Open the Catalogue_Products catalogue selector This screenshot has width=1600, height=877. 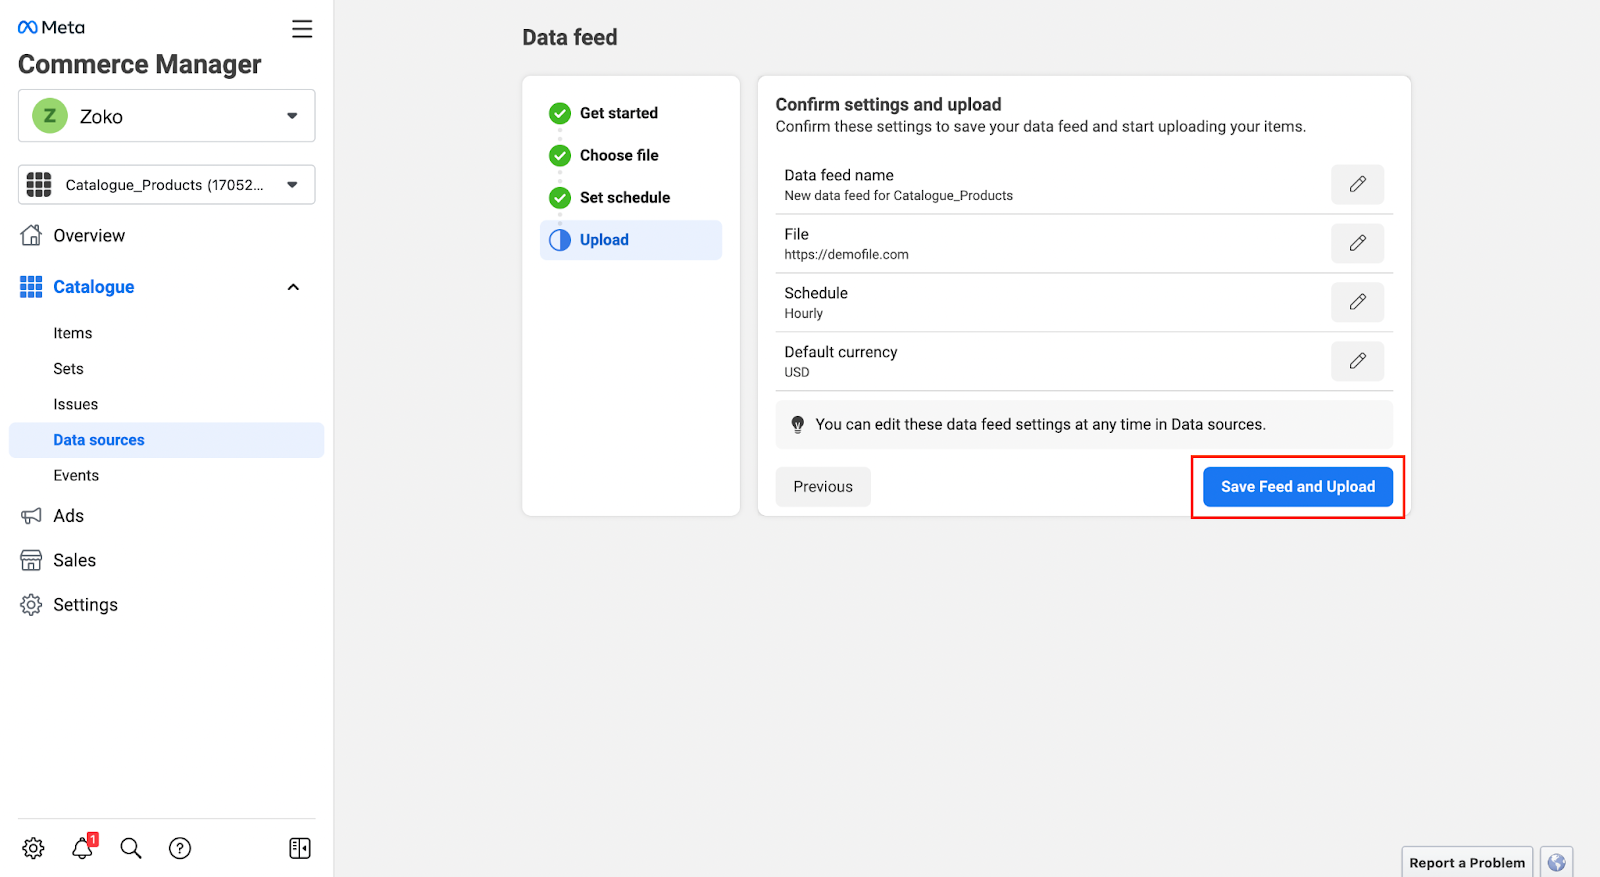coord(166,185)
